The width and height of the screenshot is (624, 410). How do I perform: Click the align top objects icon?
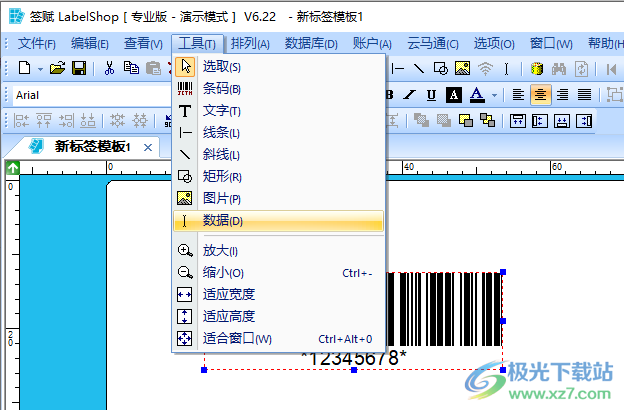44,120
